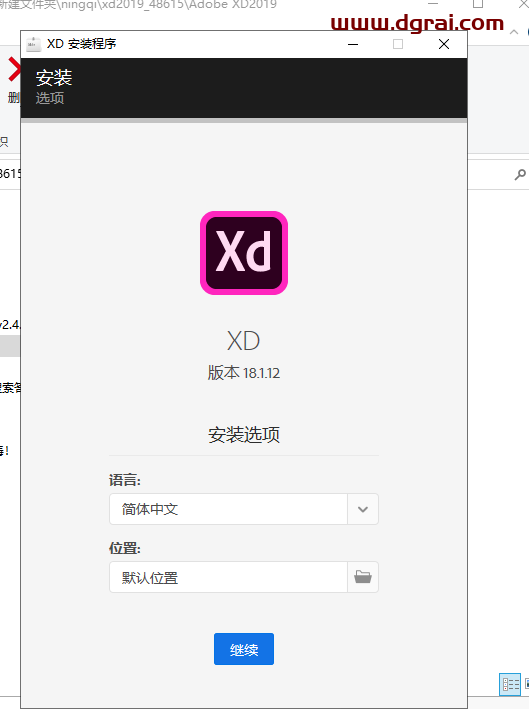This screenshot has width=529, height=709.
Task: Browse install location with folder icon
Action: coord(363,577)
